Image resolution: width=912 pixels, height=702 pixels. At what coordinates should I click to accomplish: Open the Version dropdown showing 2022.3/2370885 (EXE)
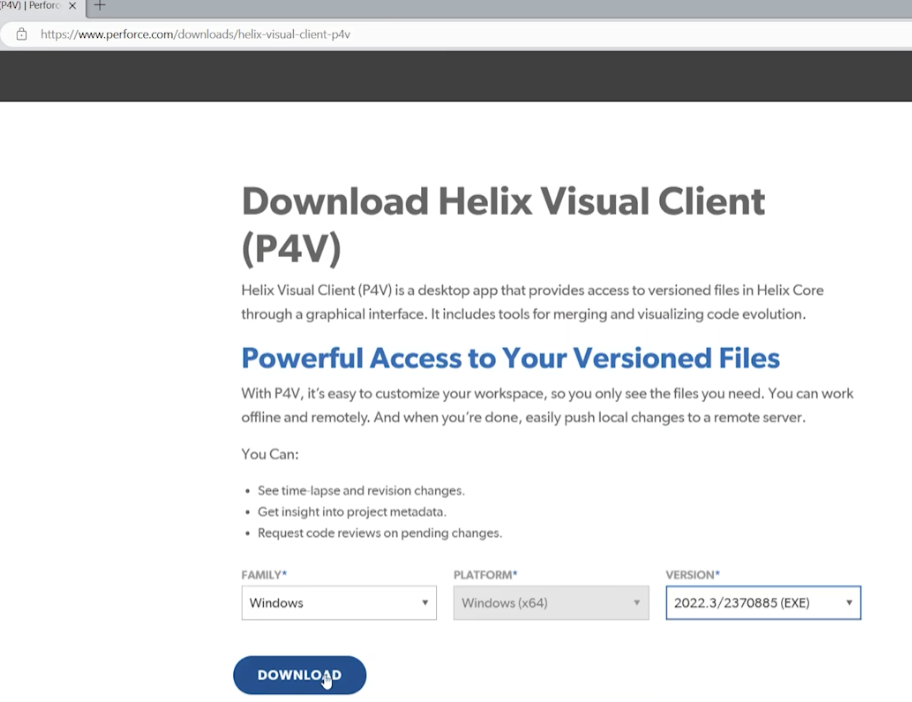pos(763,603)
